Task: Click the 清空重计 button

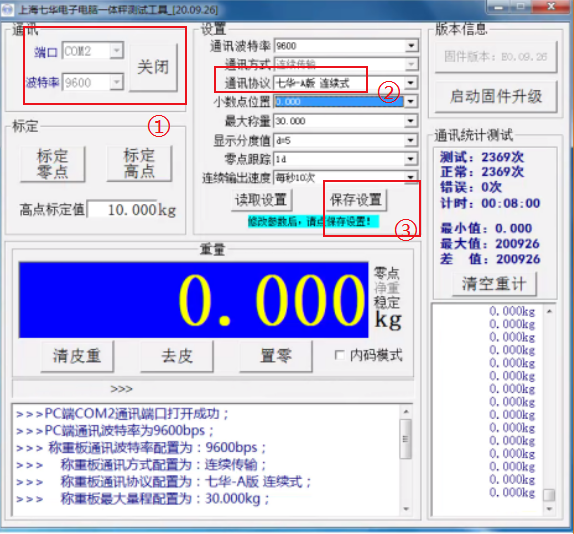Action: (x=494, y=284)
